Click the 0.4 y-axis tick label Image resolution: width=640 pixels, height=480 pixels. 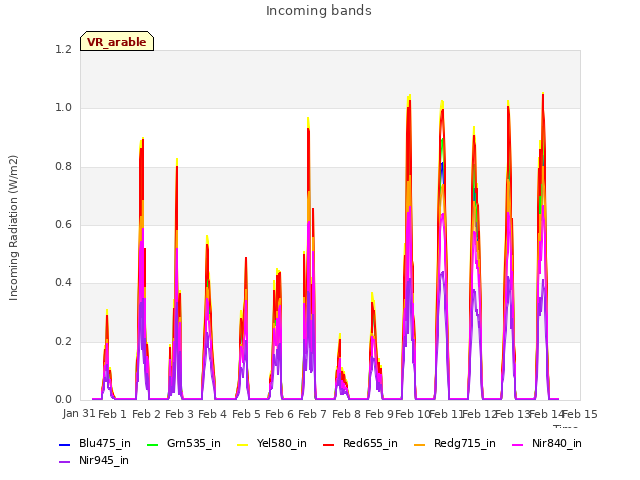[63, 282]
